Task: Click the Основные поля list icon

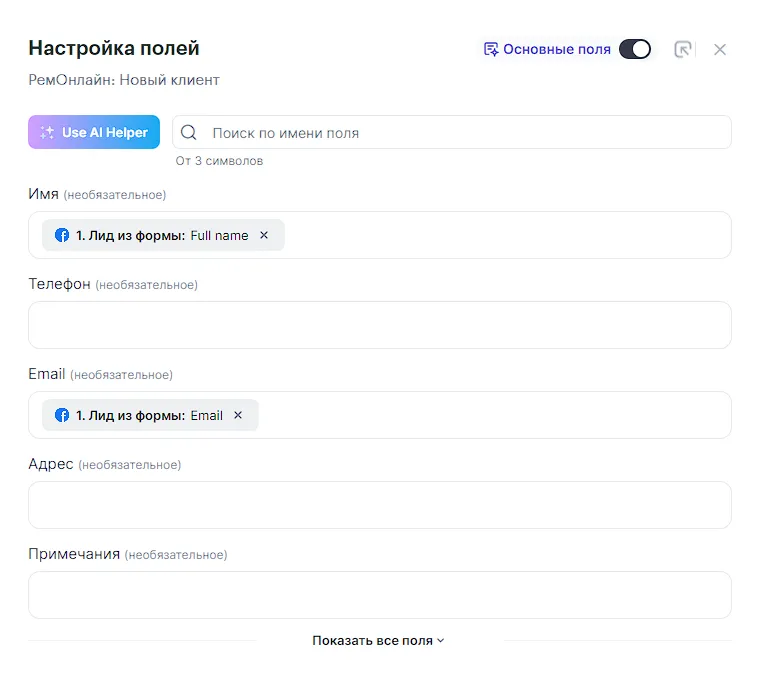Action: pyautogui.click(x=490, y=49)
